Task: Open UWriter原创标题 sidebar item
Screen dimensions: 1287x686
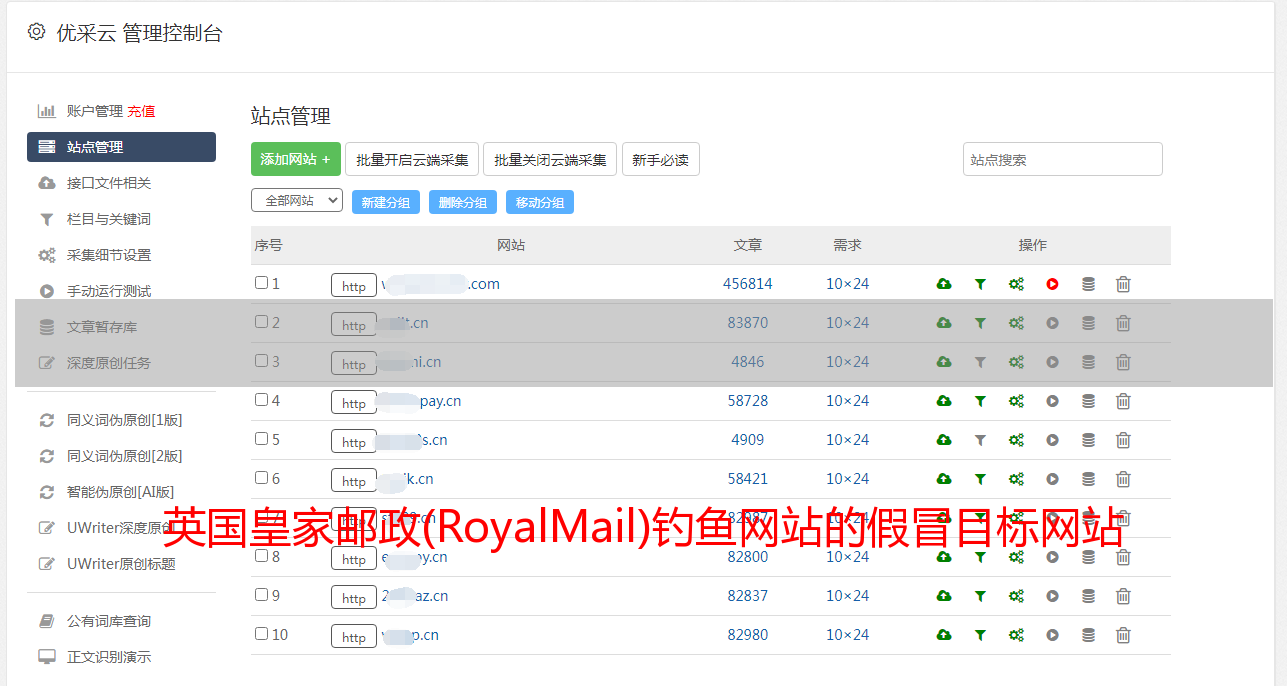Action: coord(121,564)
